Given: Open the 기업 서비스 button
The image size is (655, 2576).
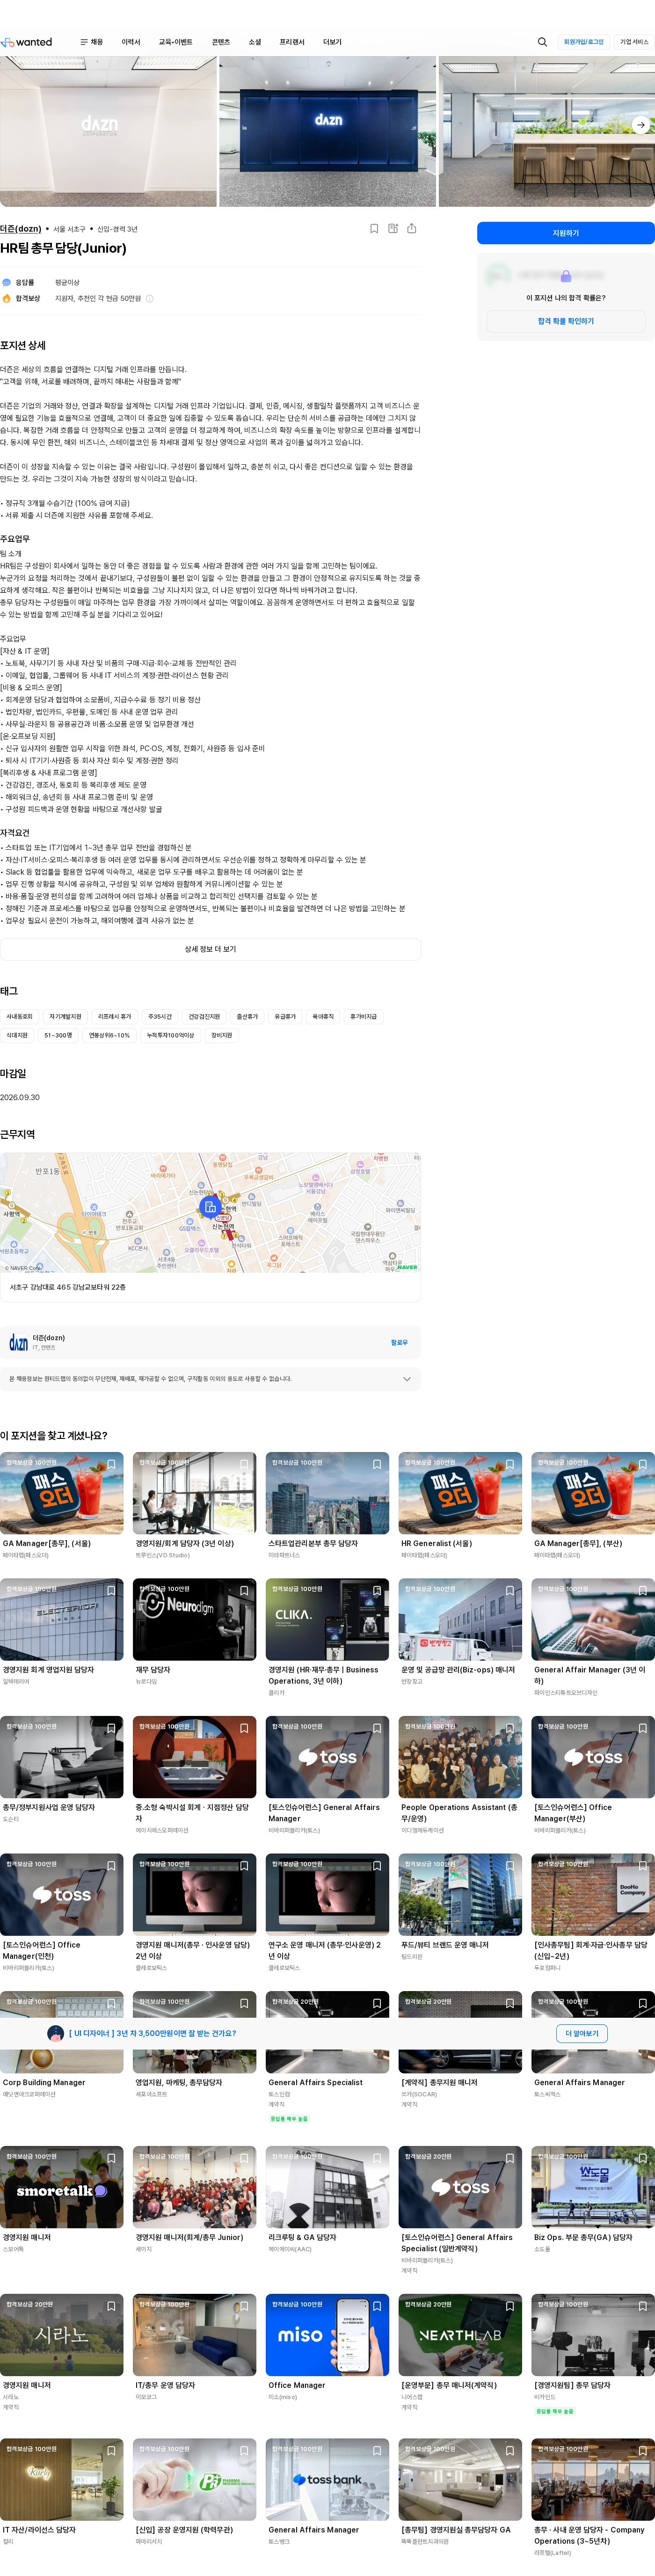Looking at the screenshot, I should 634,42.
